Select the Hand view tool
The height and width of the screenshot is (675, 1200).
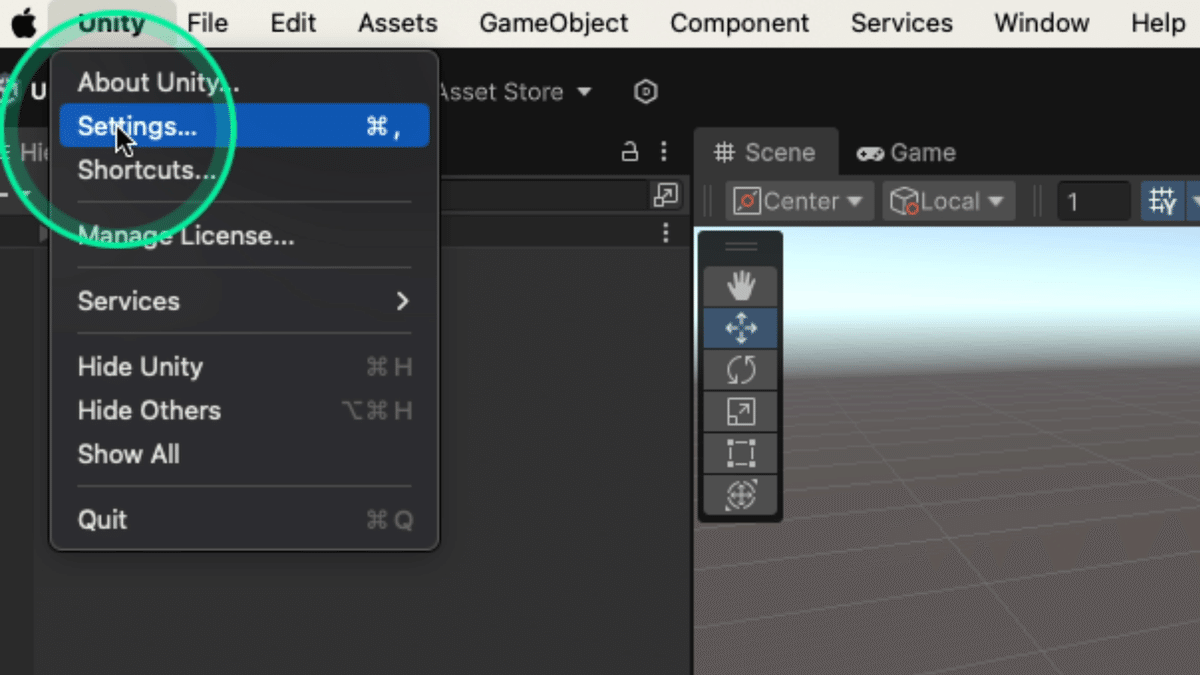740,287
